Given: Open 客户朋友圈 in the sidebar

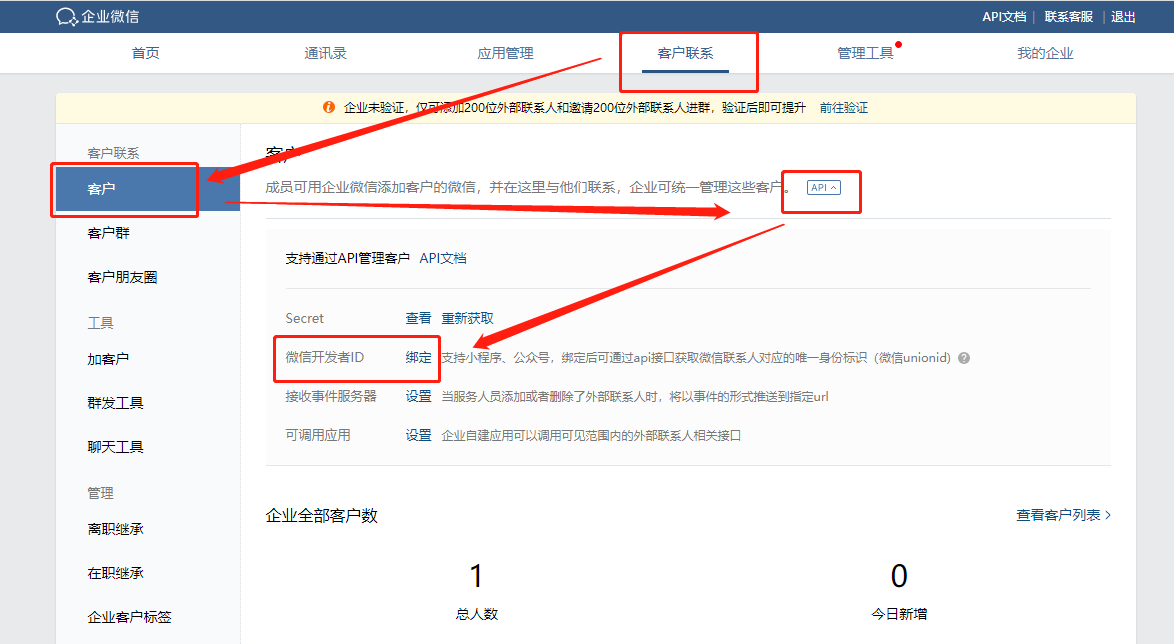Looking at the screenshot, I should (x=122, y=277).
